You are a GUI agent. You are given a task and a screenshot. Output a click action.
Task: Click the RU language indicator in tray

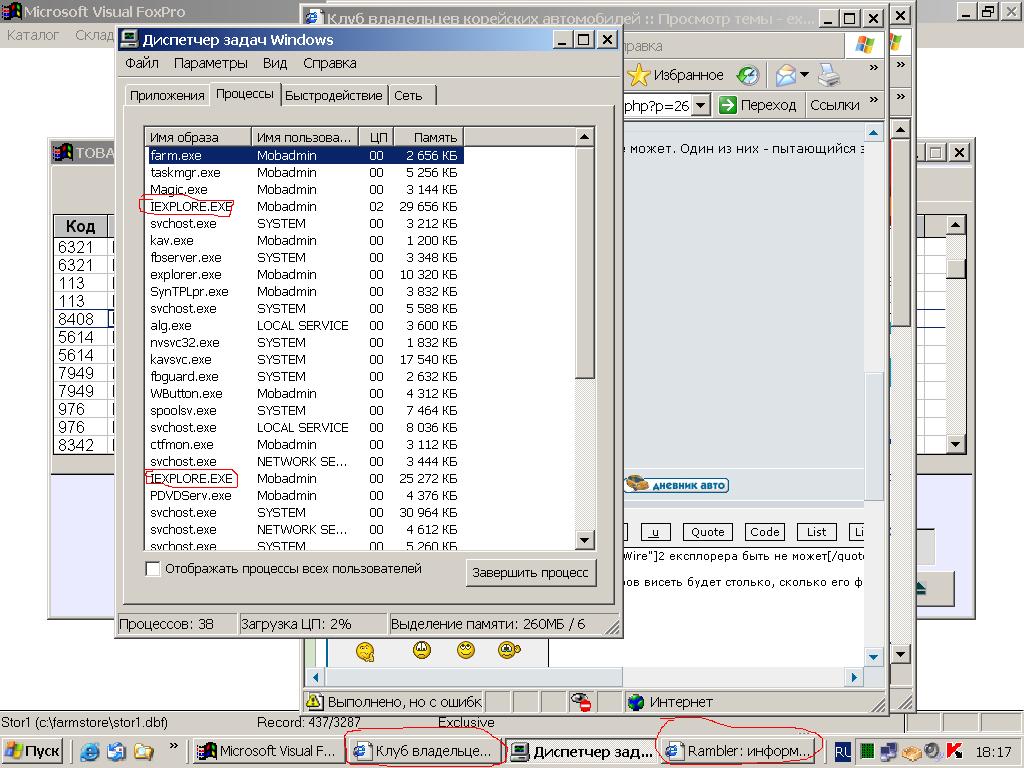tap(843, 751)
